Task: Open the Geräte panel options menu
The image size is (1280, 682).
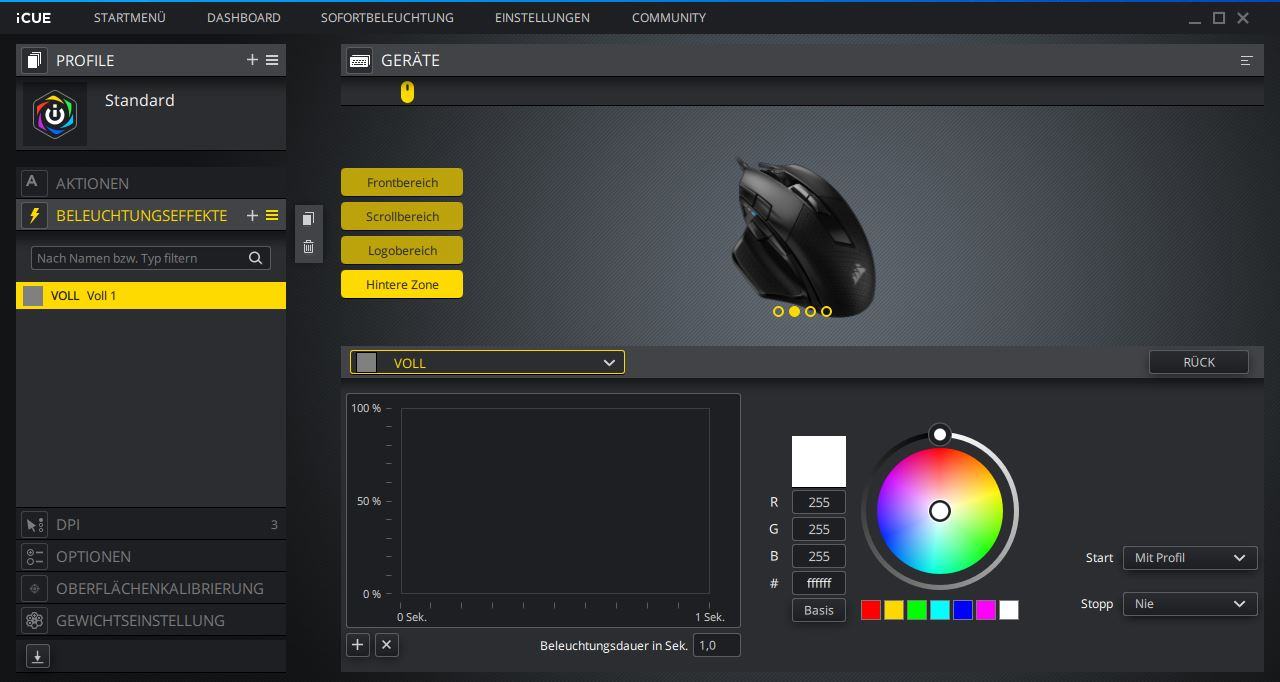Action: click(1246, 60)
